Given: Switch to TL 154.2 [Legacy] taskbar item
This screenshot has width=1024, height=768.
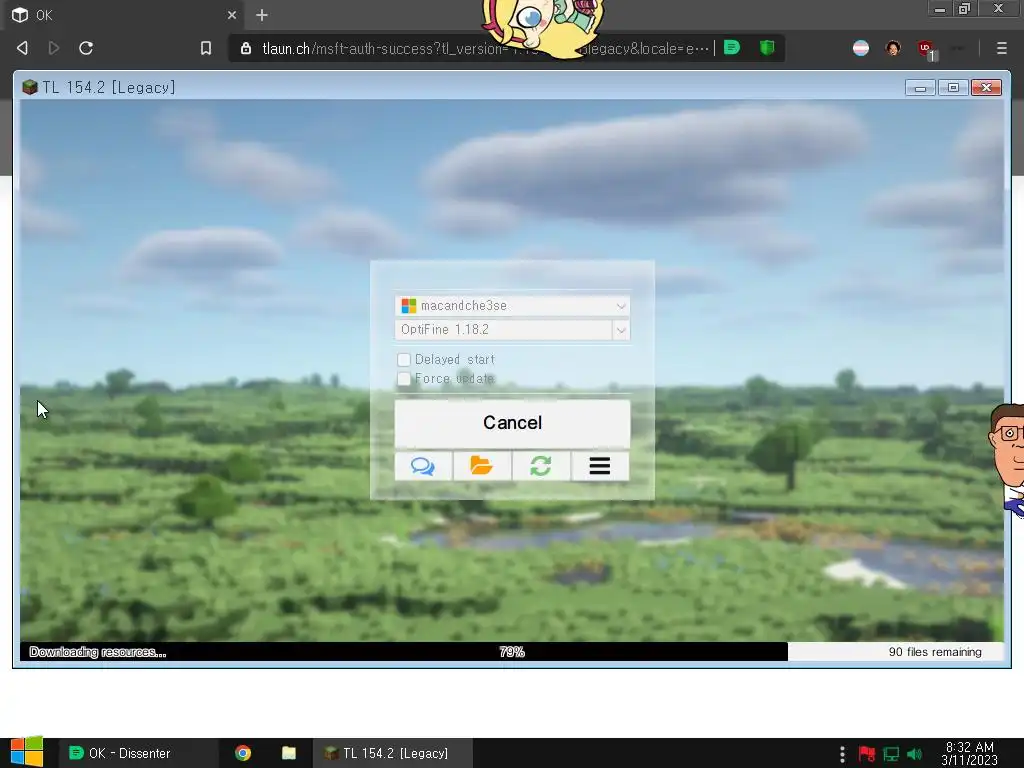Looking at the screenshot, I should 393,753.
